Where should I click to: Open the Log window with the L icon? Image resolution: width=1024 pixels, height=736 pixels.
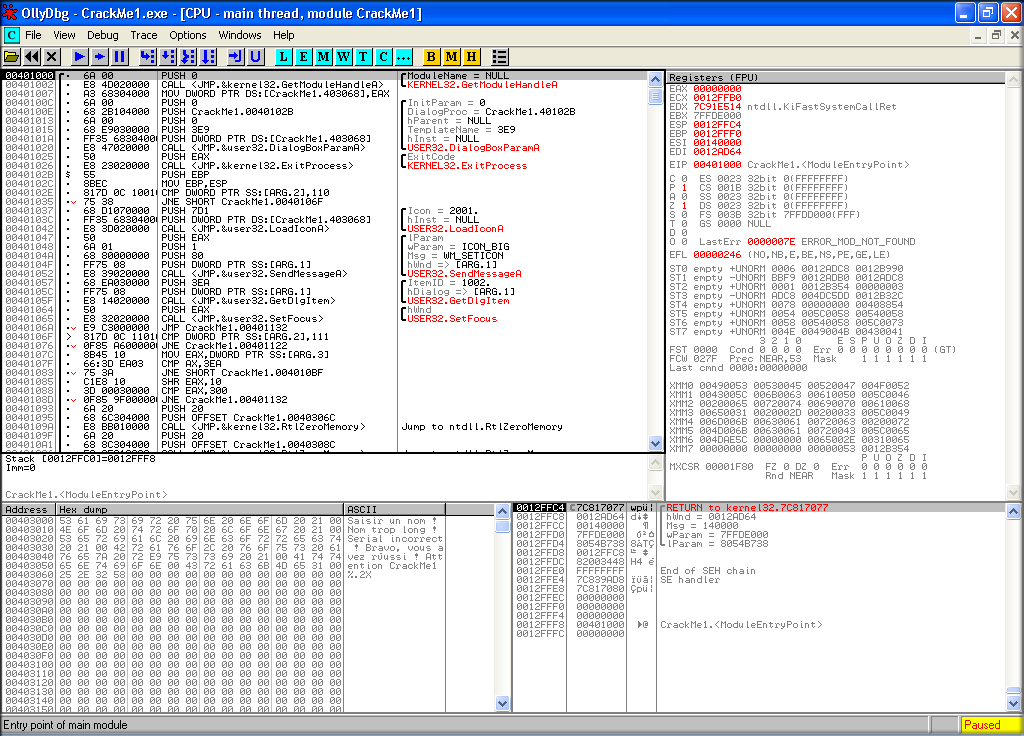pyautogui.click(x=283, y=57)
